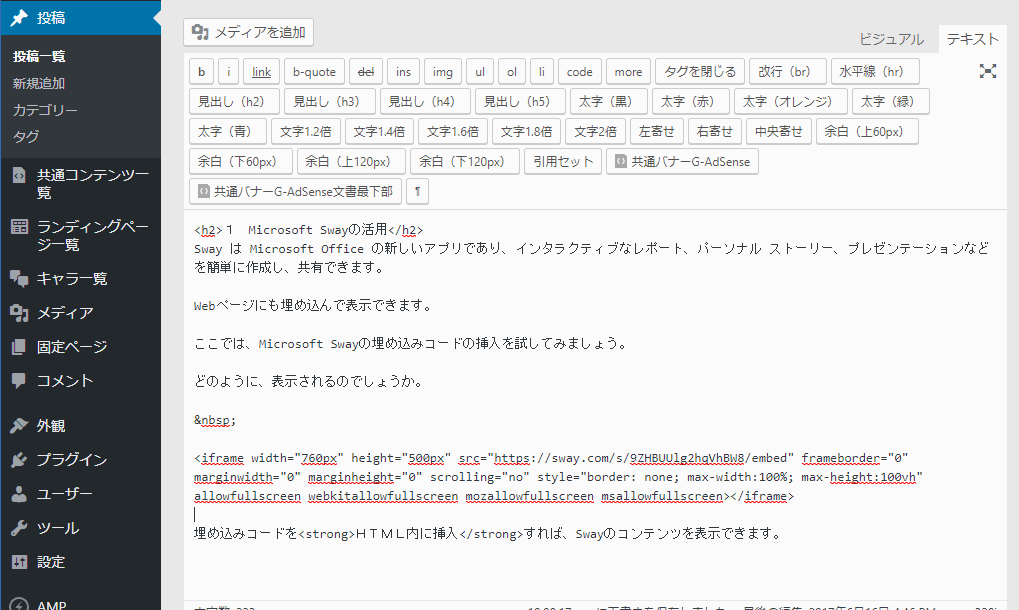
Task: Click the pin icon next to 投稿
Action: [x=19, y=18]
